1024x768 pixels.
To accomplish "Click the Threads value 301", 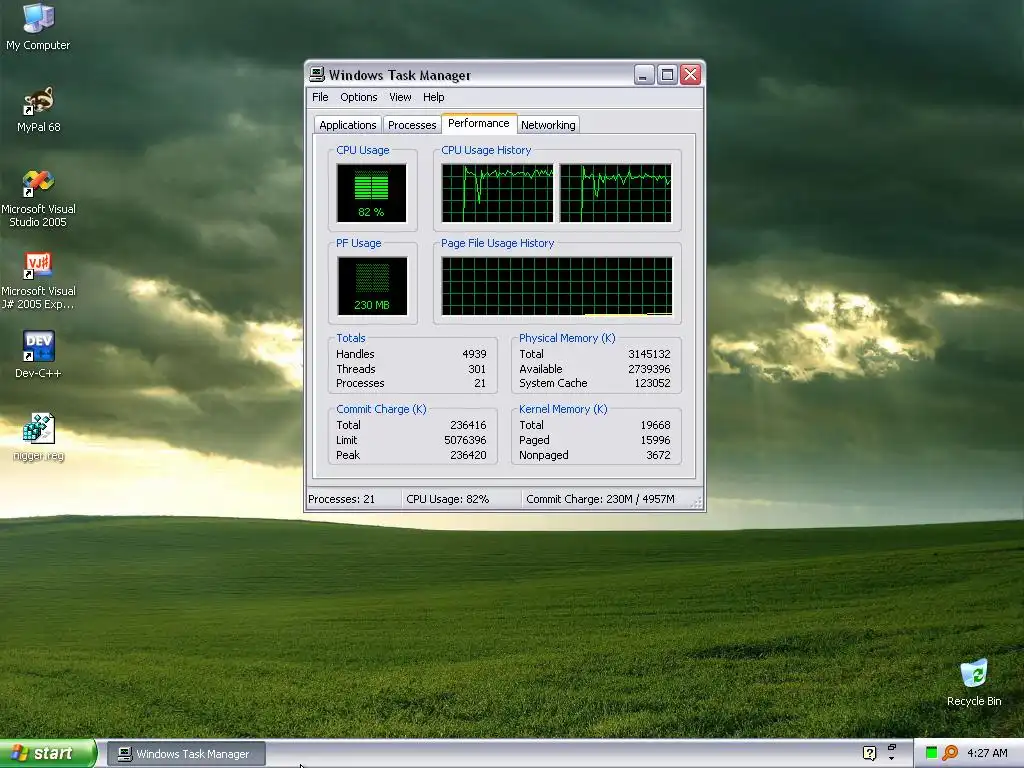I will pos(477,369).
